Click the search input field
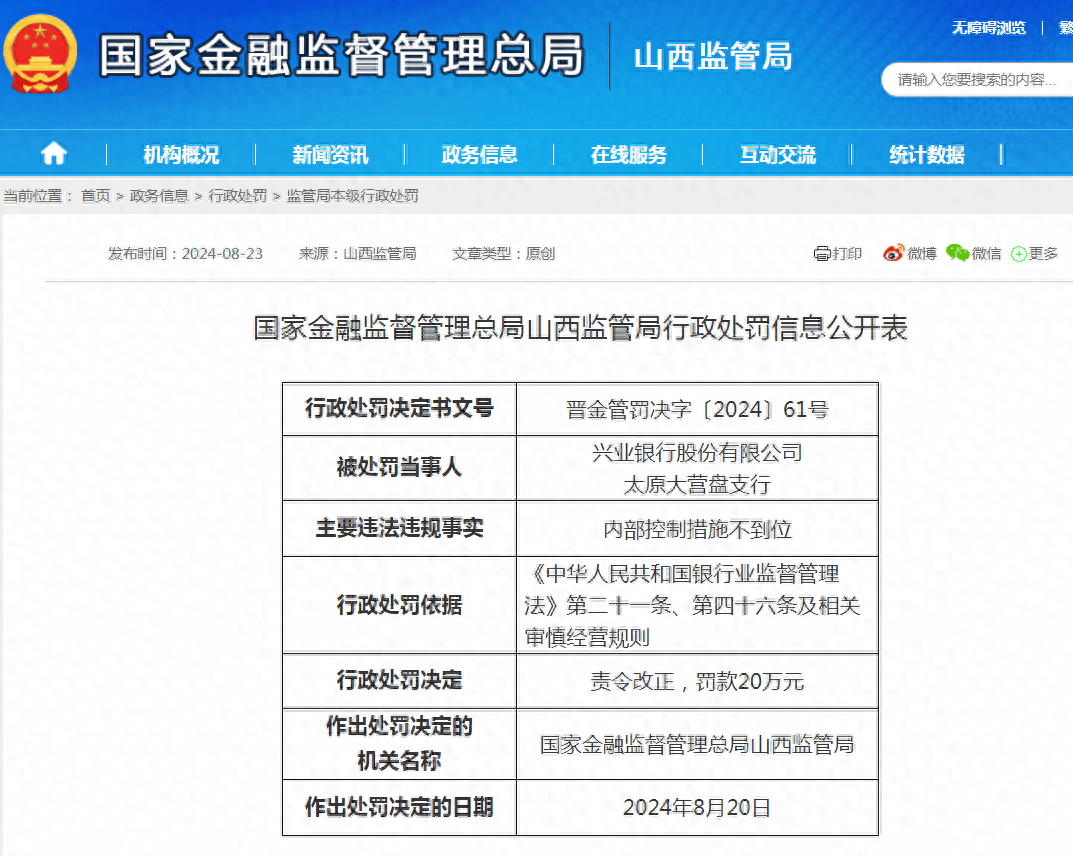Screen dimensions: 1073x856 tap(975, 78)
